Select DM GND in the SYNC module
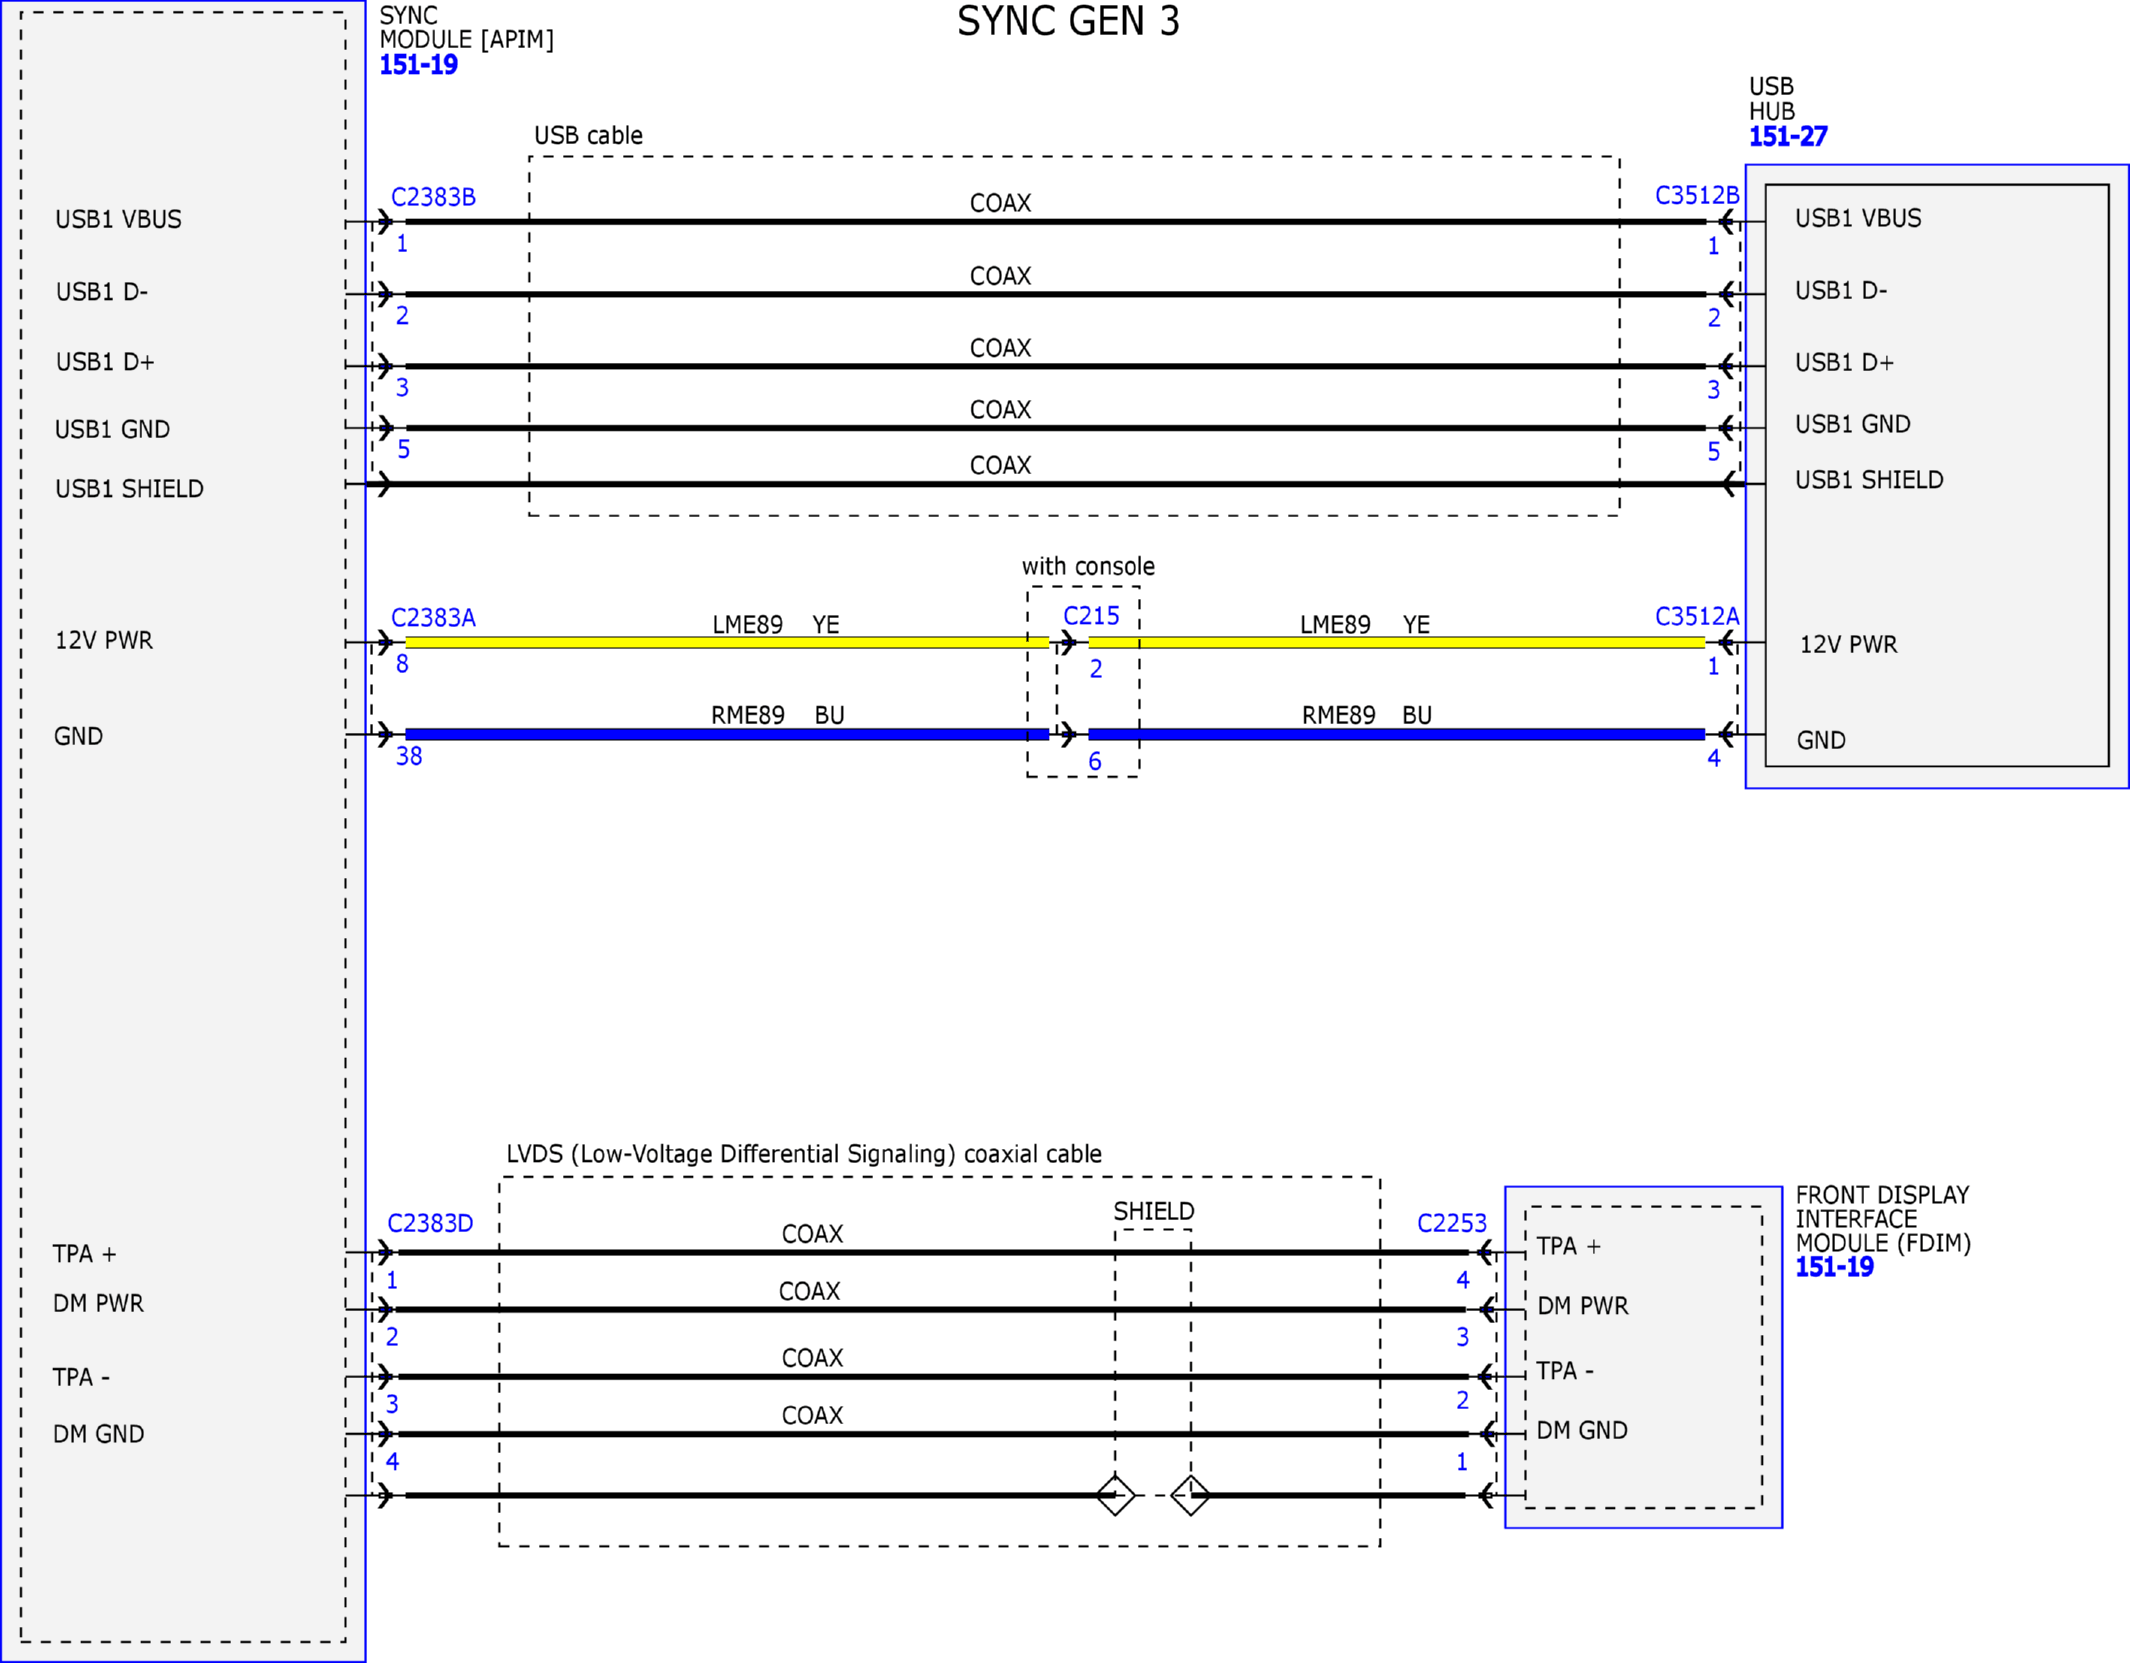 click(x=98, y=1434)
